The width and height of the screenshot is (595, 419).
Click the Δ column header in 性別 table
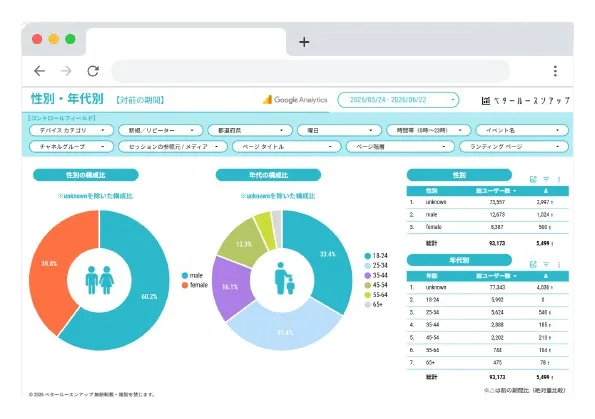[x=546, y=191]
